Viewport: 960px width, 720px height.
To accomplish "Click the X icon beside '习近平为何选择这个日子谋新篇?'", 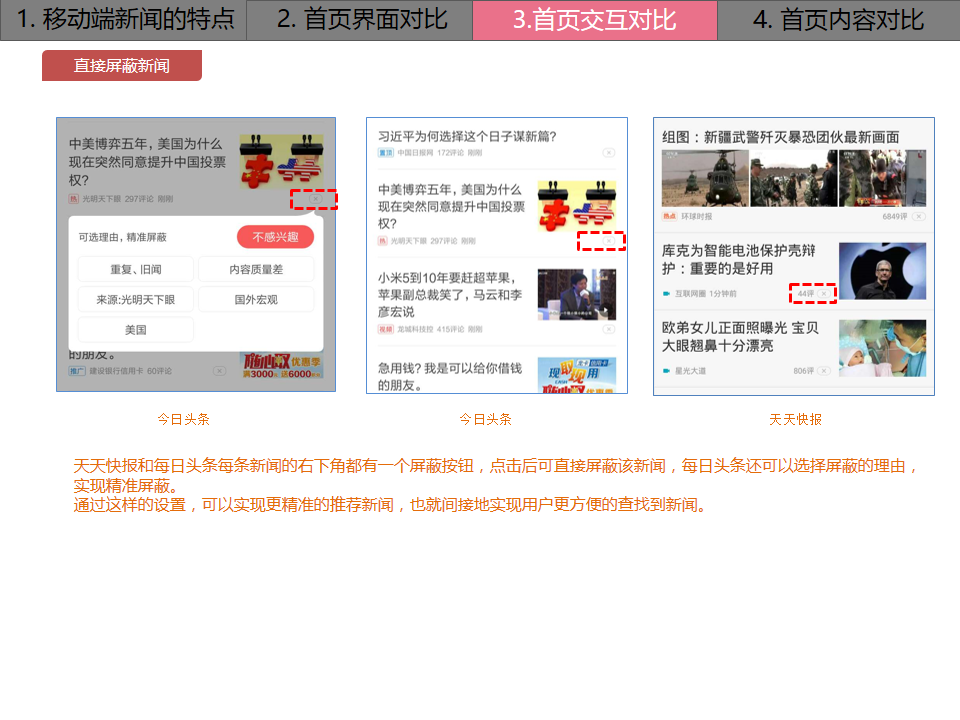I will (609, 152).
